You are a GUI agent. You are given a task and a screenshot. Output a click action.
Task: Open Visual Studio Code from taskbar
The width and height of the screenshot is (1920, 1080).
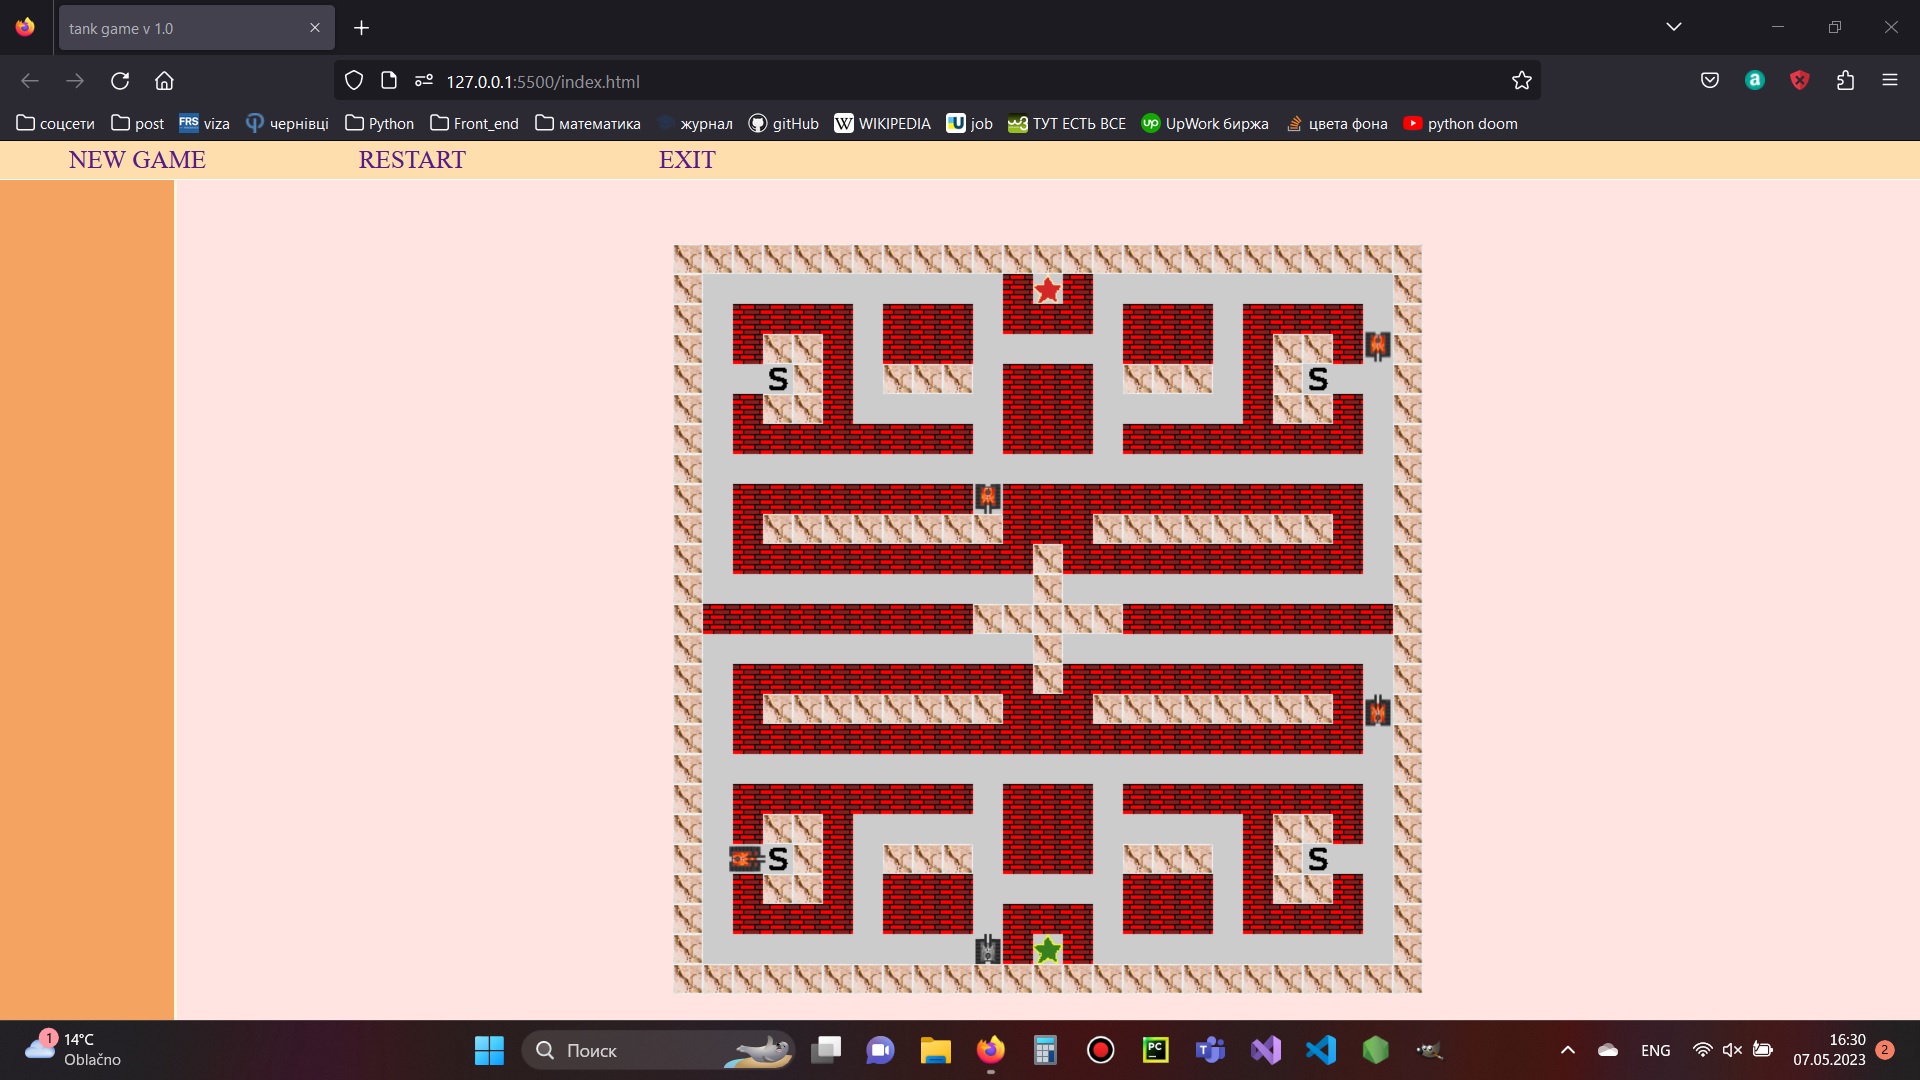tap(1320, 1050)
